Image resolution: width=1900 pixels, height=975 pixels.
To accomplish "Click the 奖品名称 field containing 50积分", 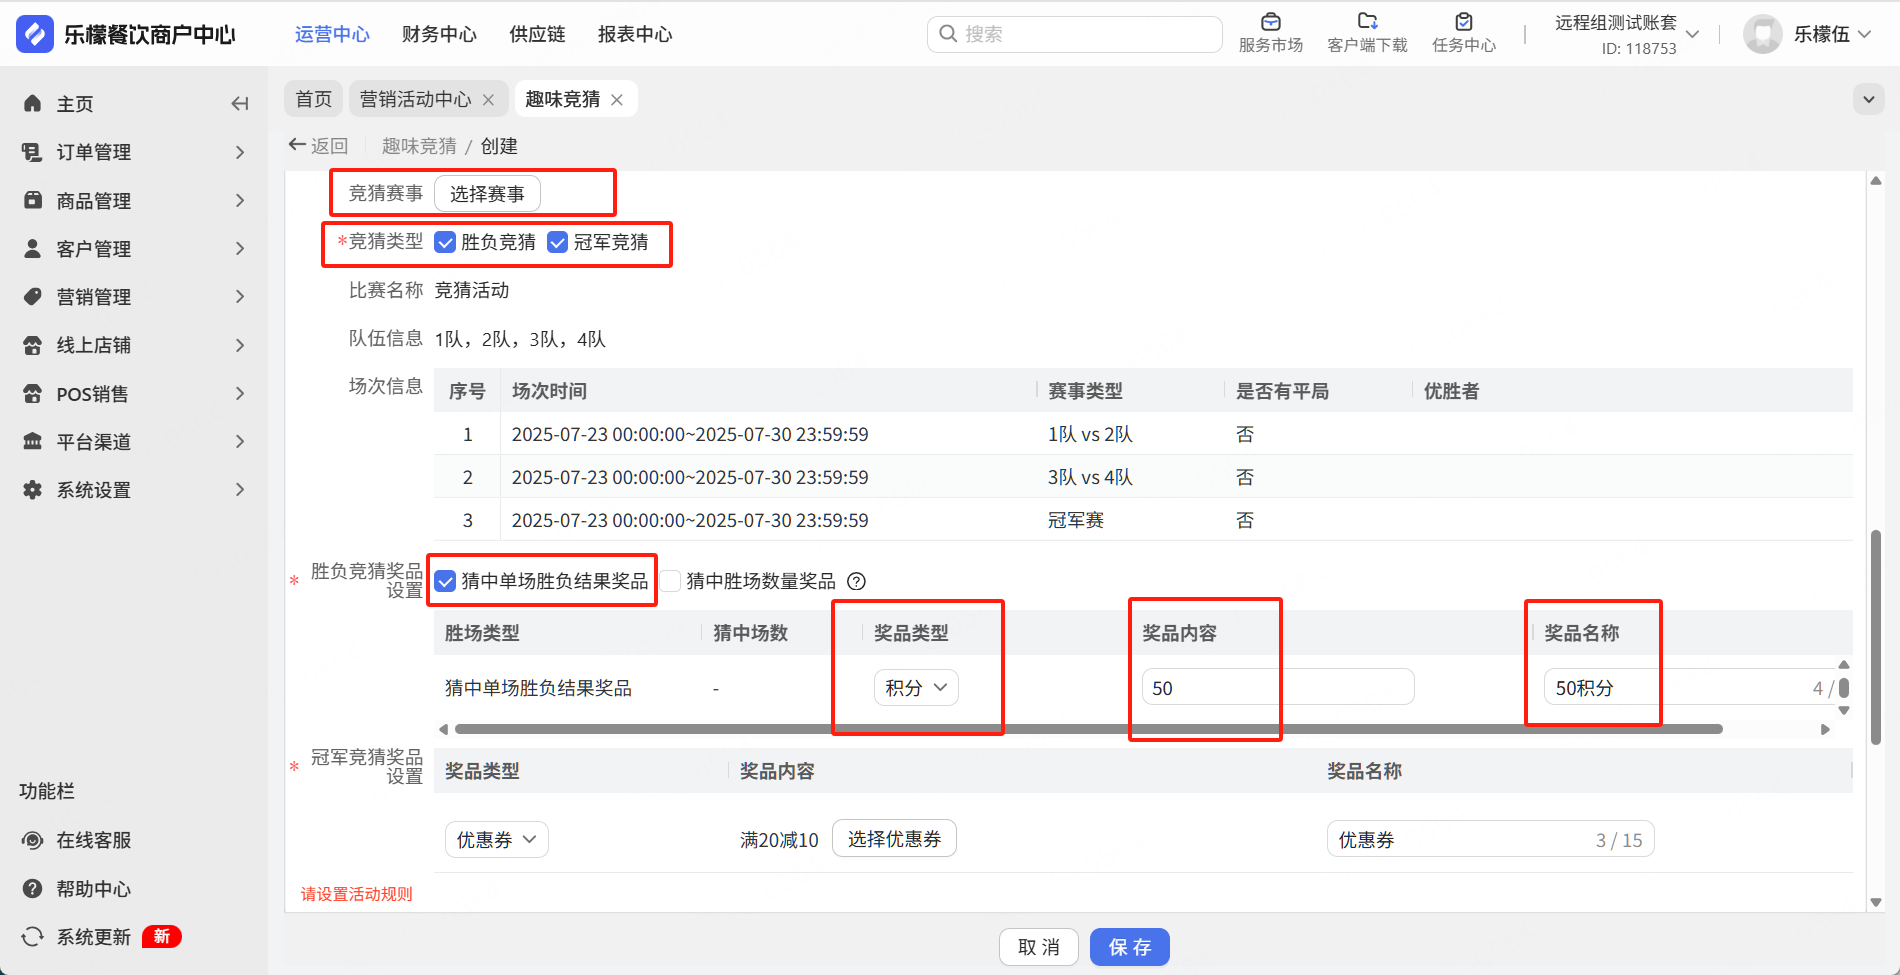I will tap(1690, 688).
